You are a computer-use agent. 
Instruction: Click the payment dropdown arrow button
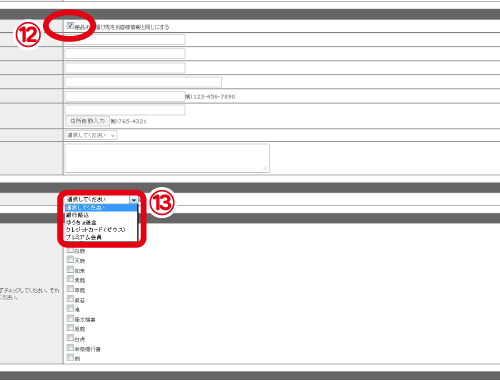[134, 200]
